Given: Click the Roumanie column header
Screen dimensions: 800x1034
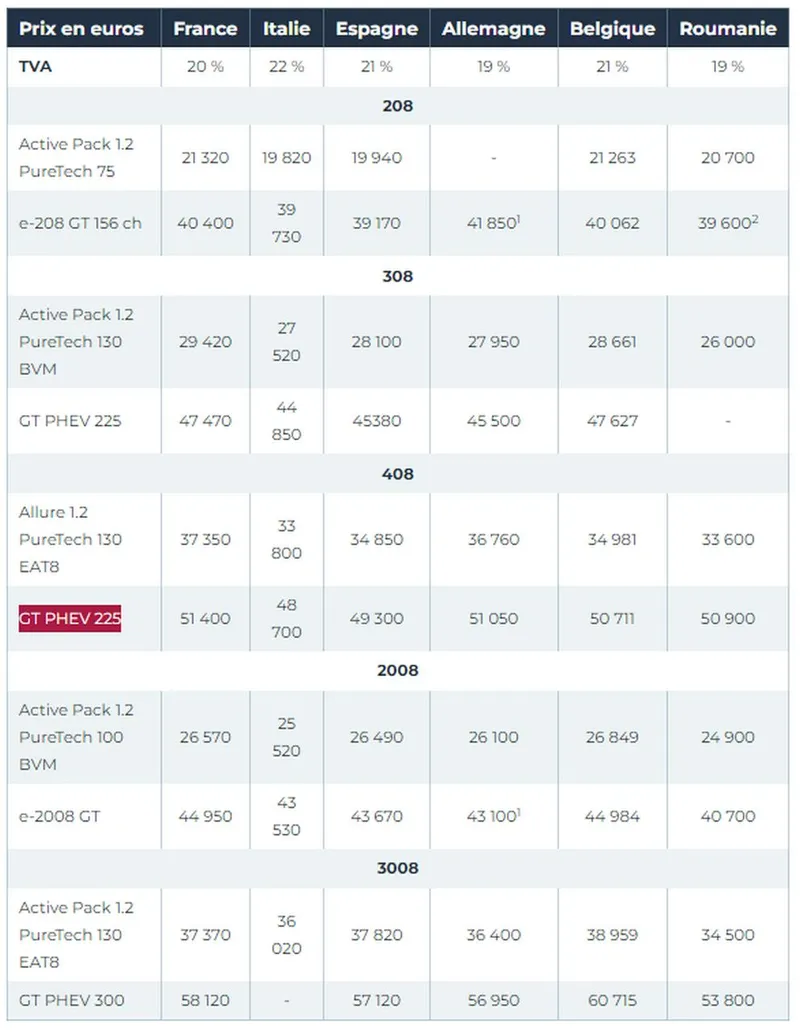Looking at the screenshot, I should [x=727, y=28].
